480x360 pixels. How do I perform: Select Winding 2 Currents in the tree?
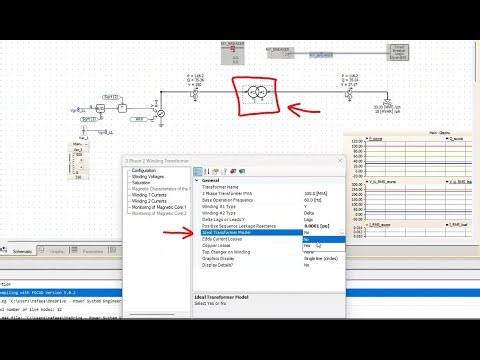[149, 201]
